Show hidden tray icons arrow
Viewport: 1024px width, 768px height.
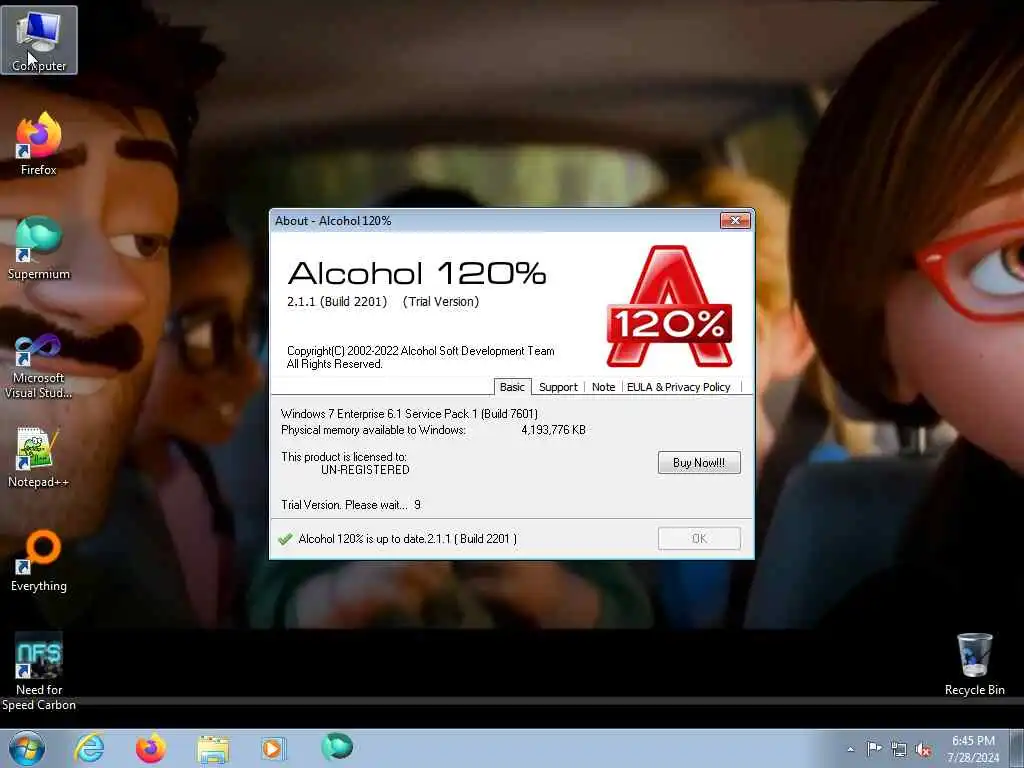(x=850, y=749)
